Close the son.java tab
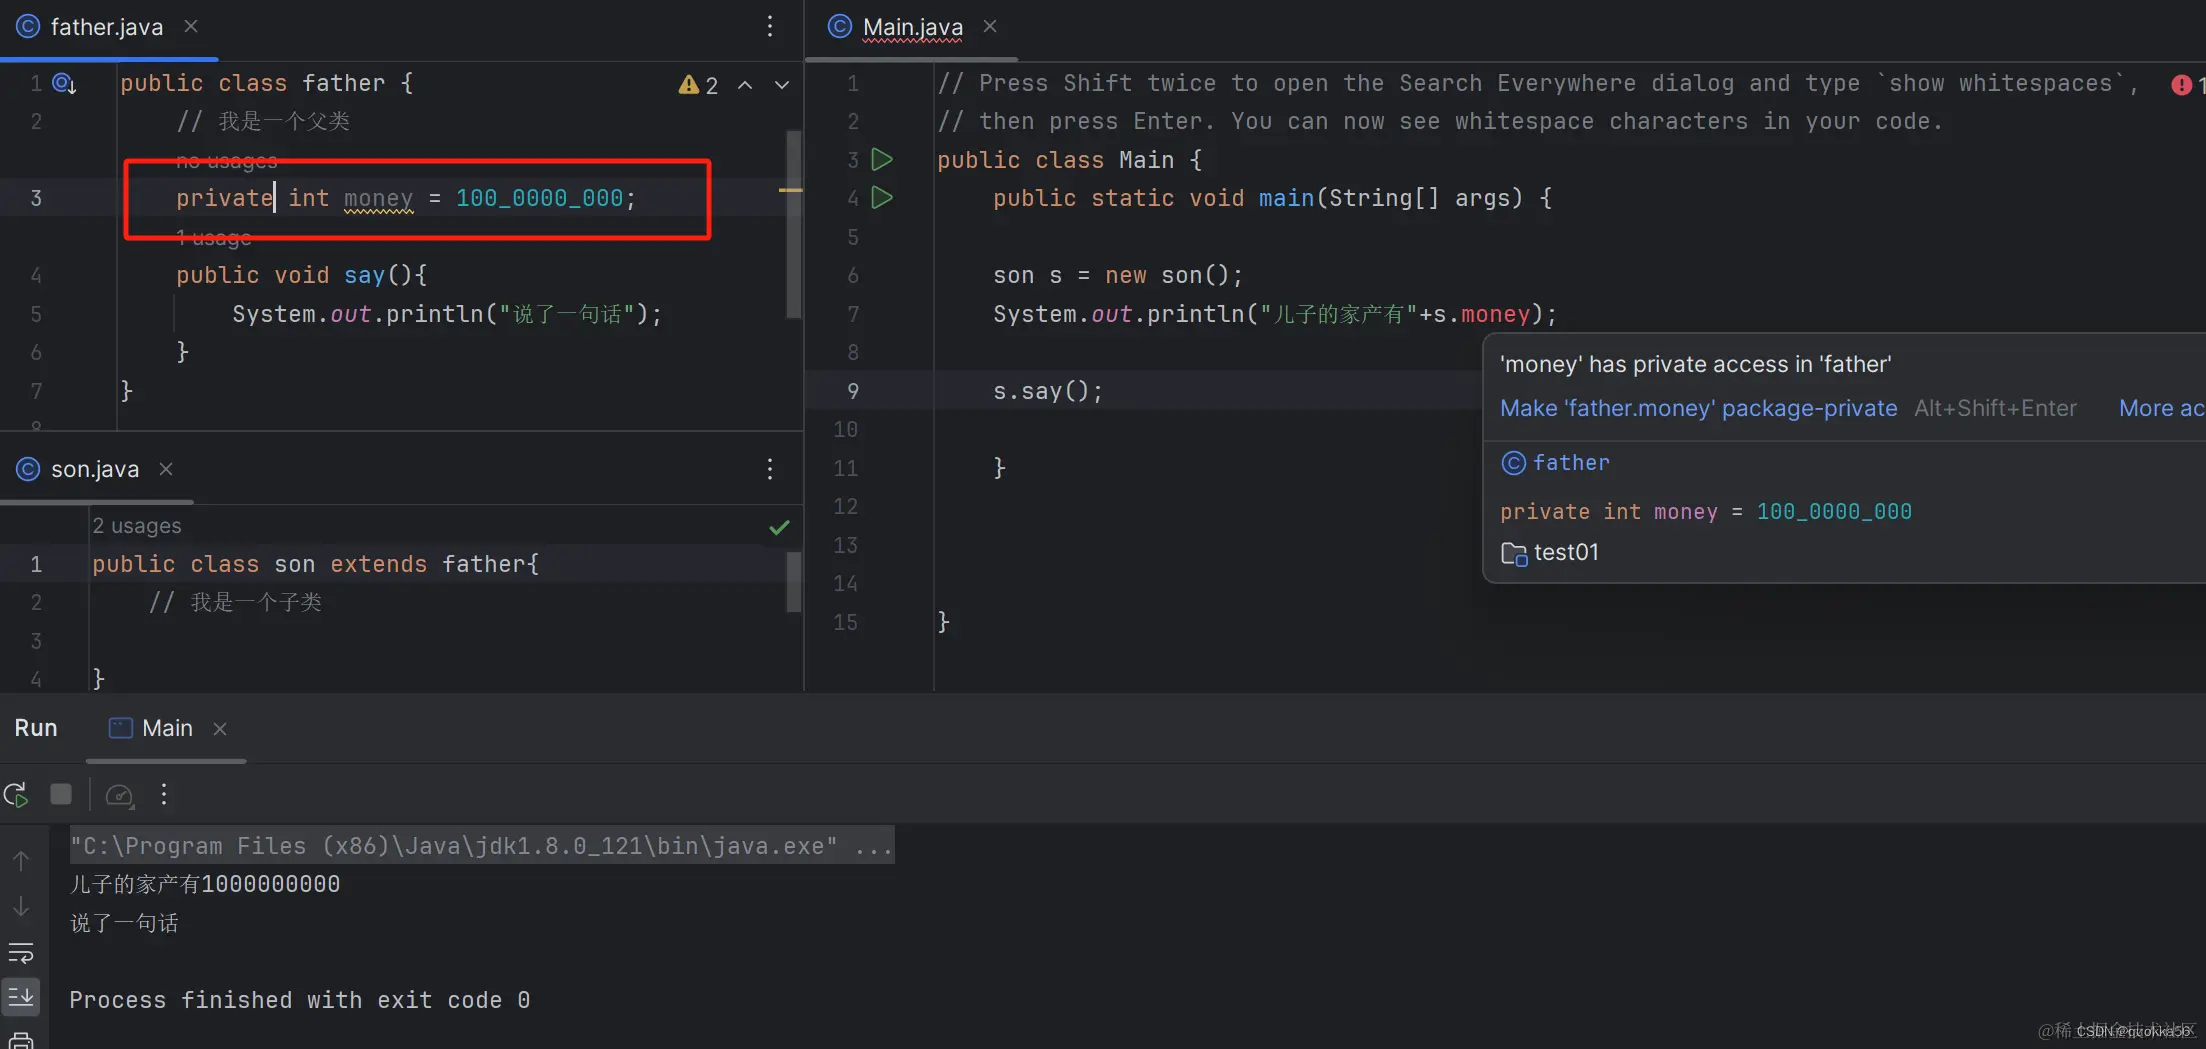 tap(166, 468)
